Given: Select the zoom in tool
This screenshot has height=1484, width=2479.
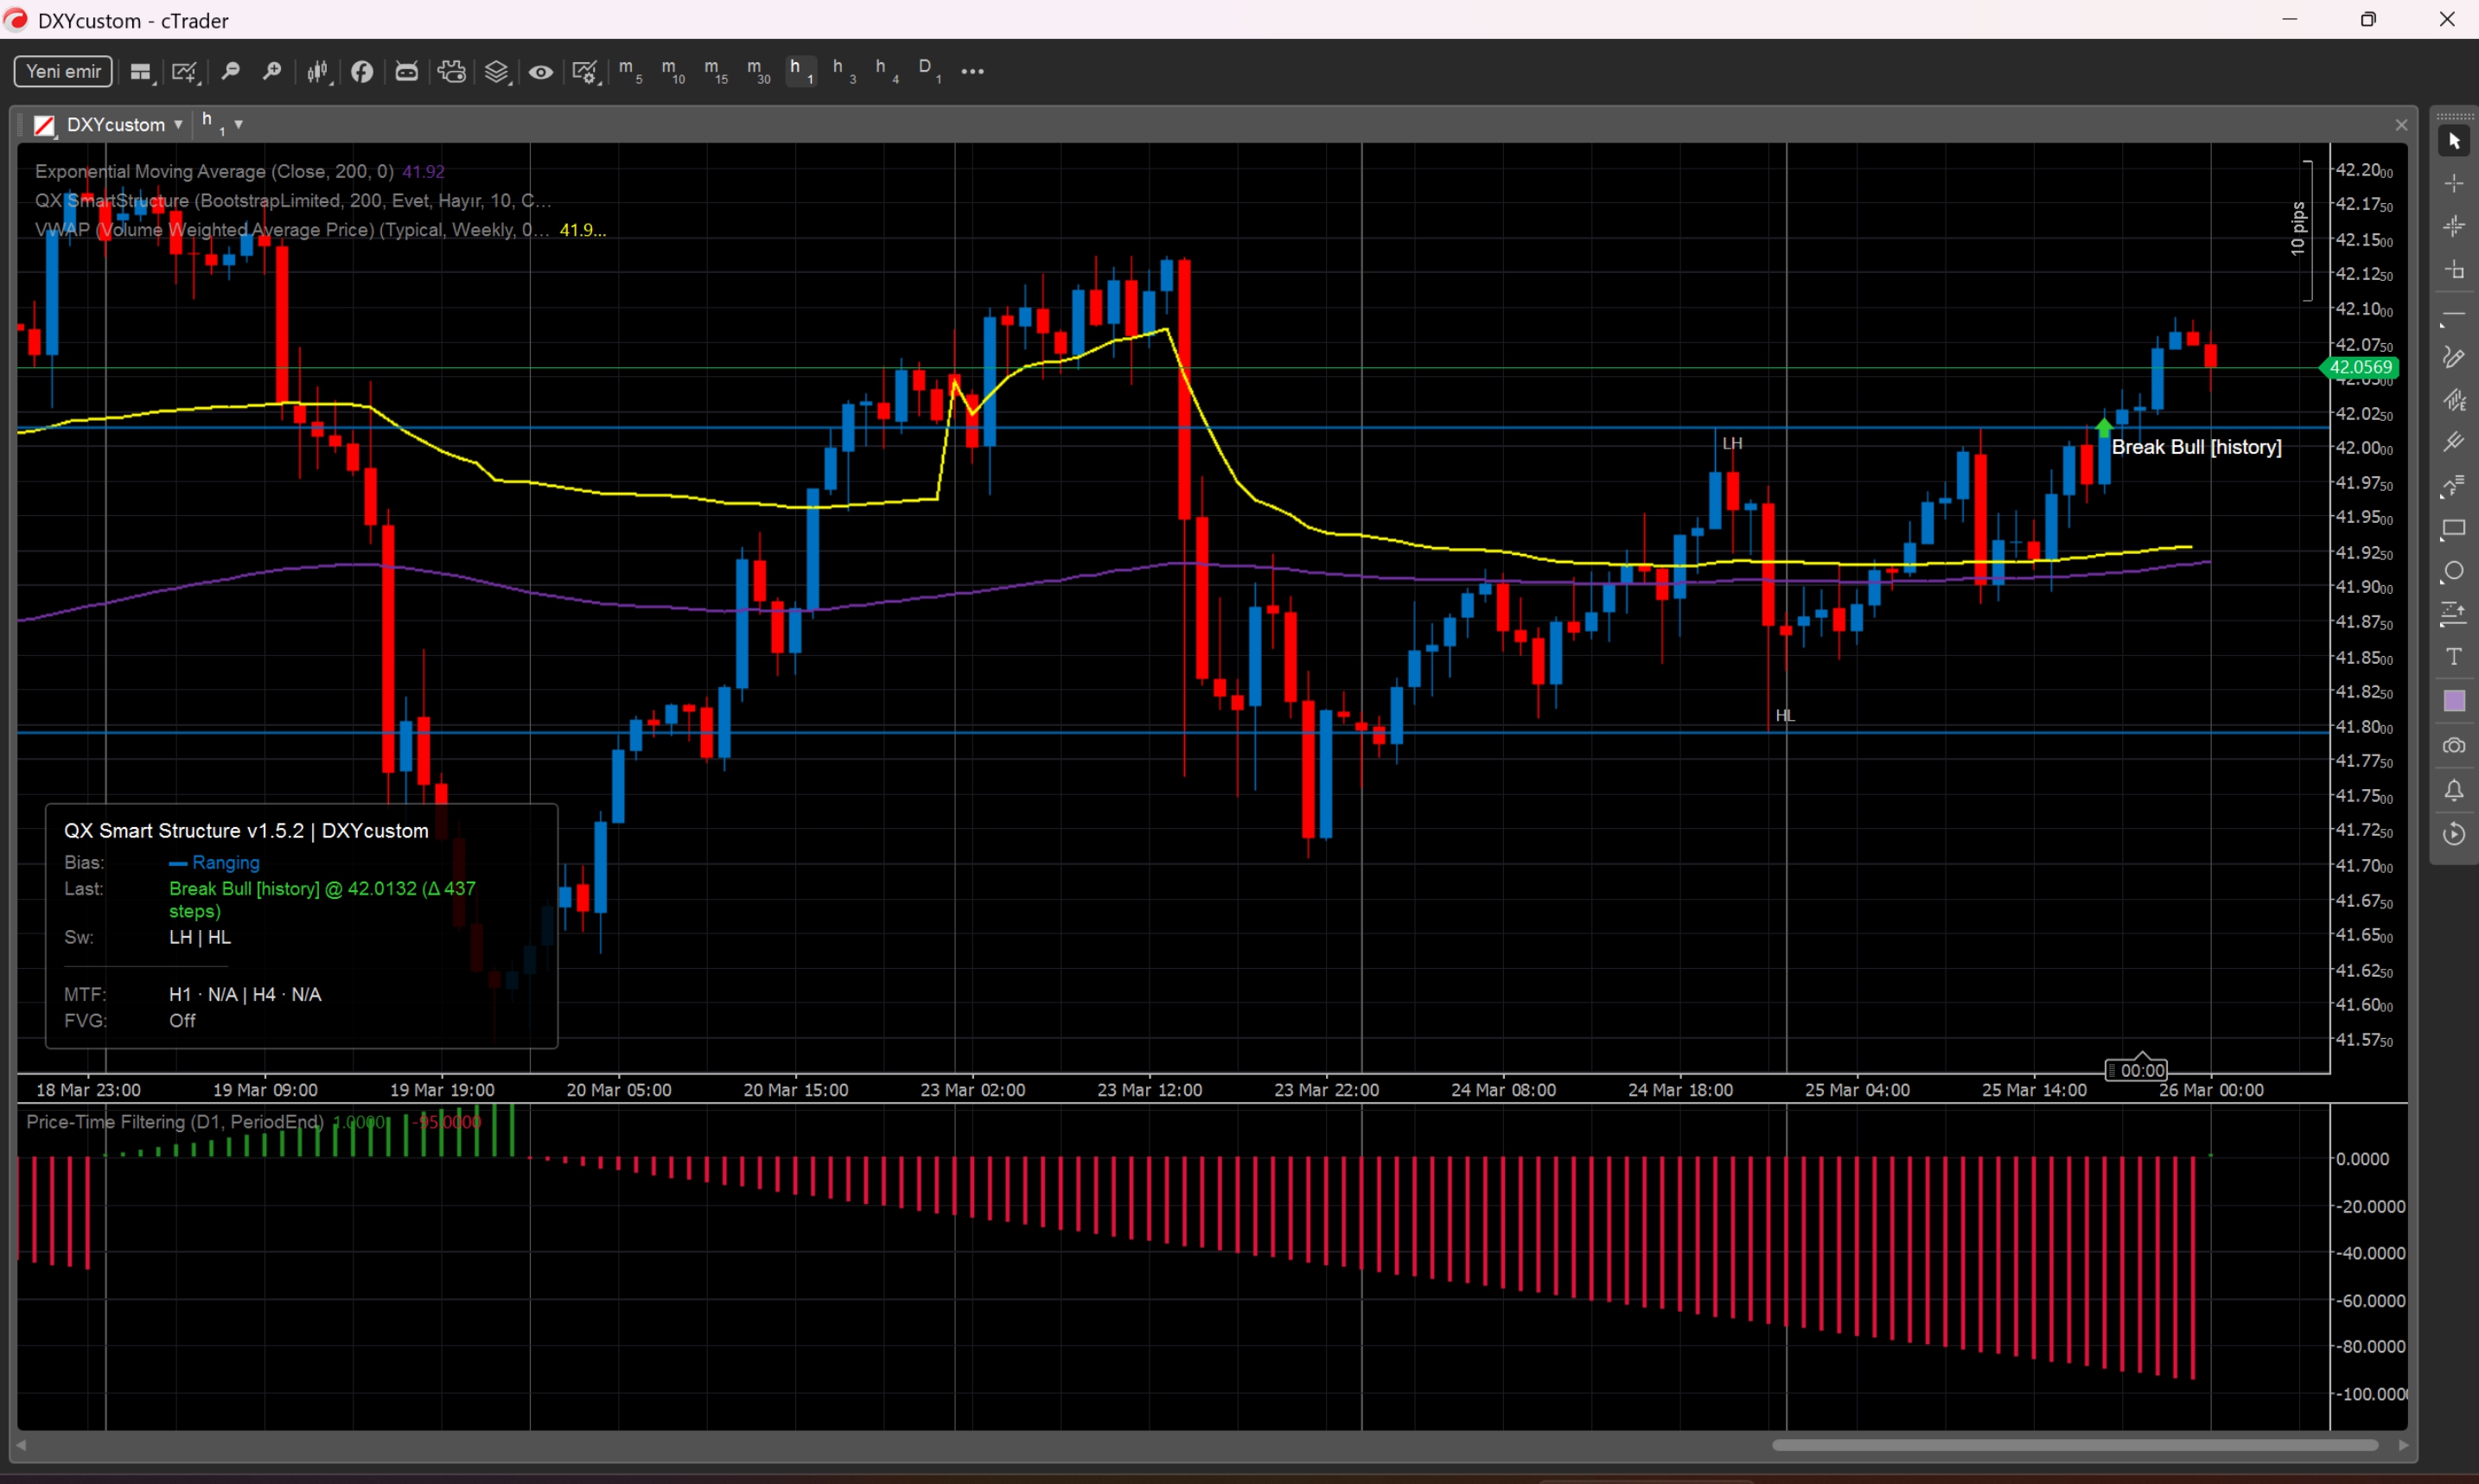Looking at the screenshot, I should 272,71.
